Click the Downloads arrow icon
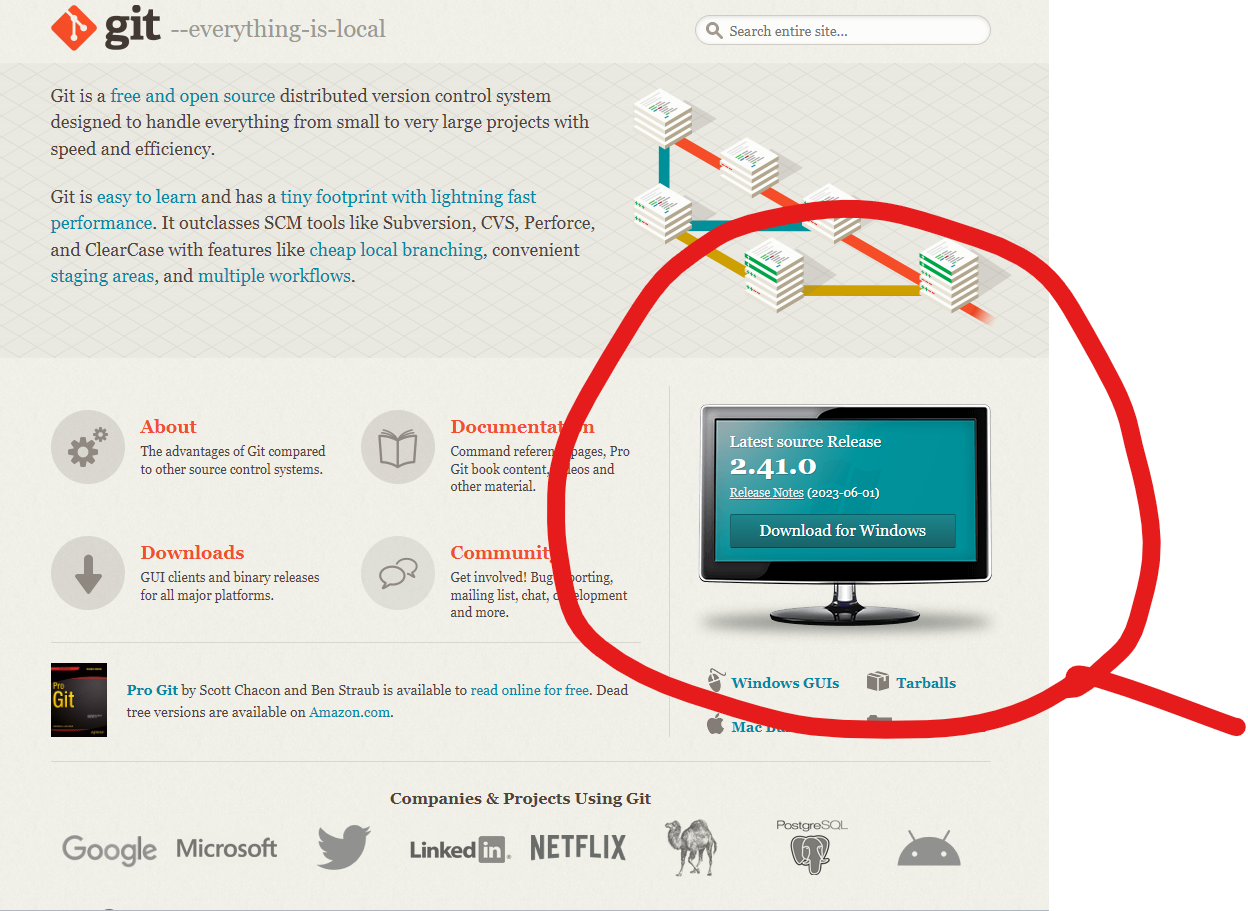The image size is (1248, 911). (89, 573)
